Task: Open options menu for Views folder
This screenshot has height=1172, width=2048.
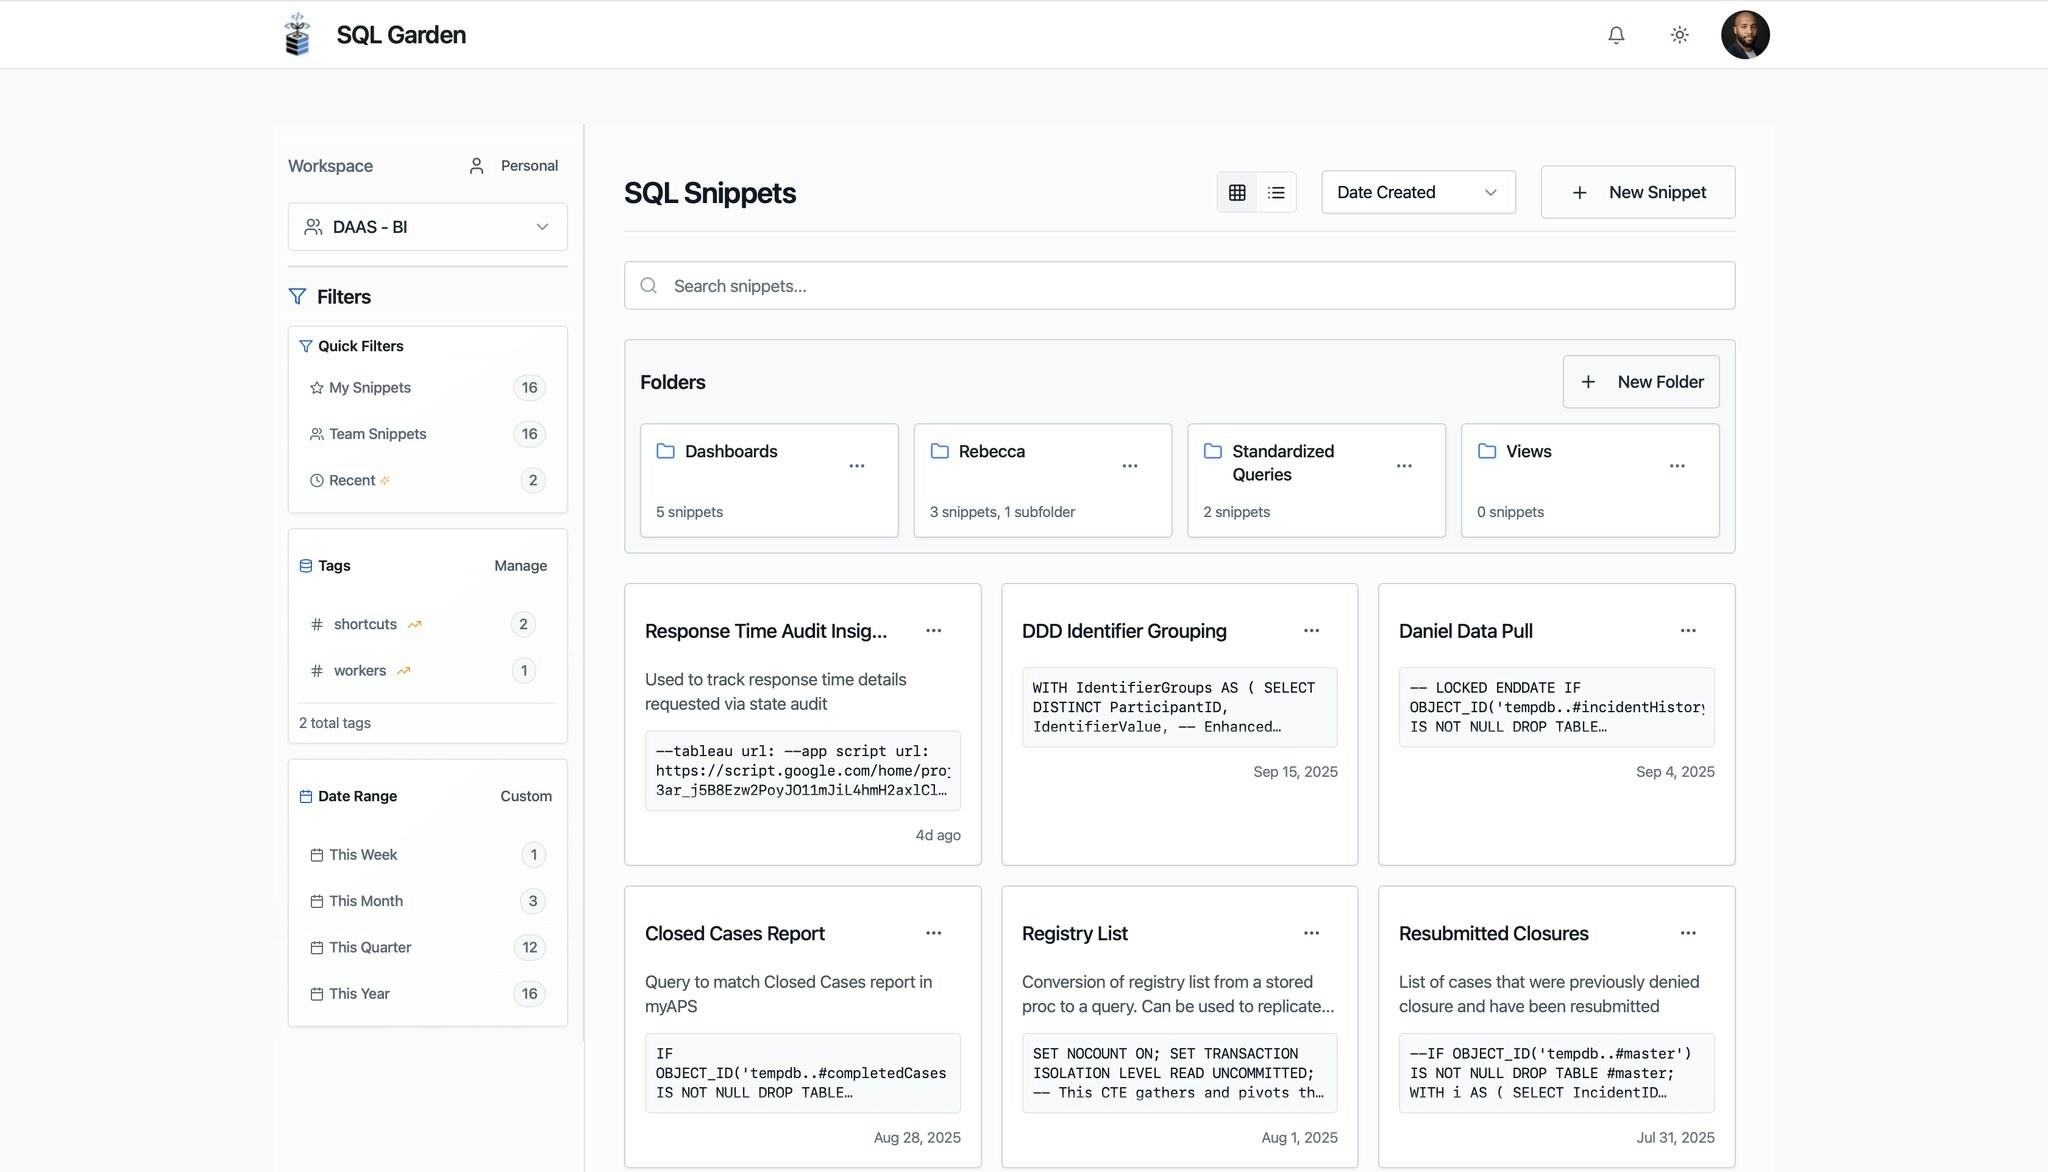Action: click(1677, 466)
